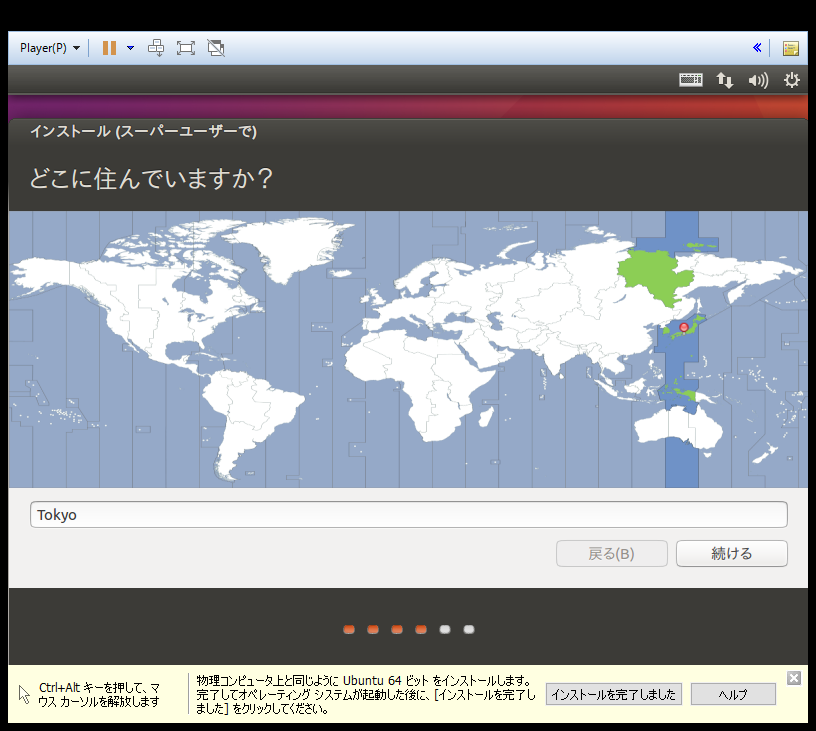Expand the power options dropdown arrow
The image size is (816, 731).
[131, 48]
